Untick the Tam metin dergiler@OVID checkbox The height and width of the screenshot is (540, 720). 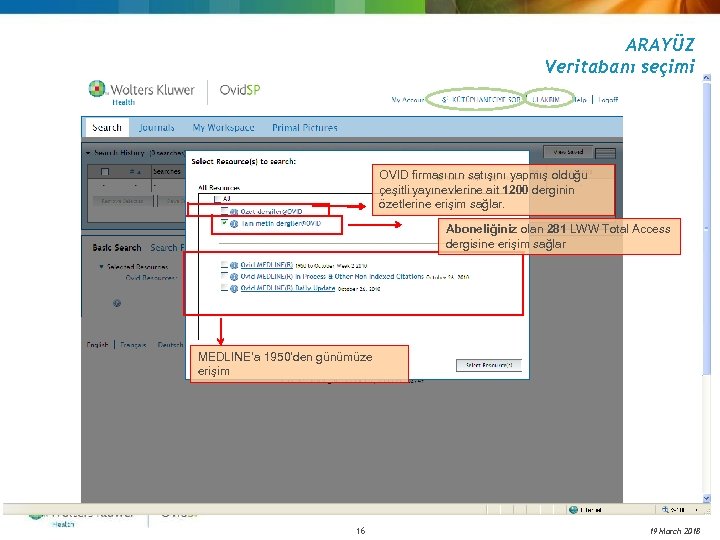tap(224, 223)
